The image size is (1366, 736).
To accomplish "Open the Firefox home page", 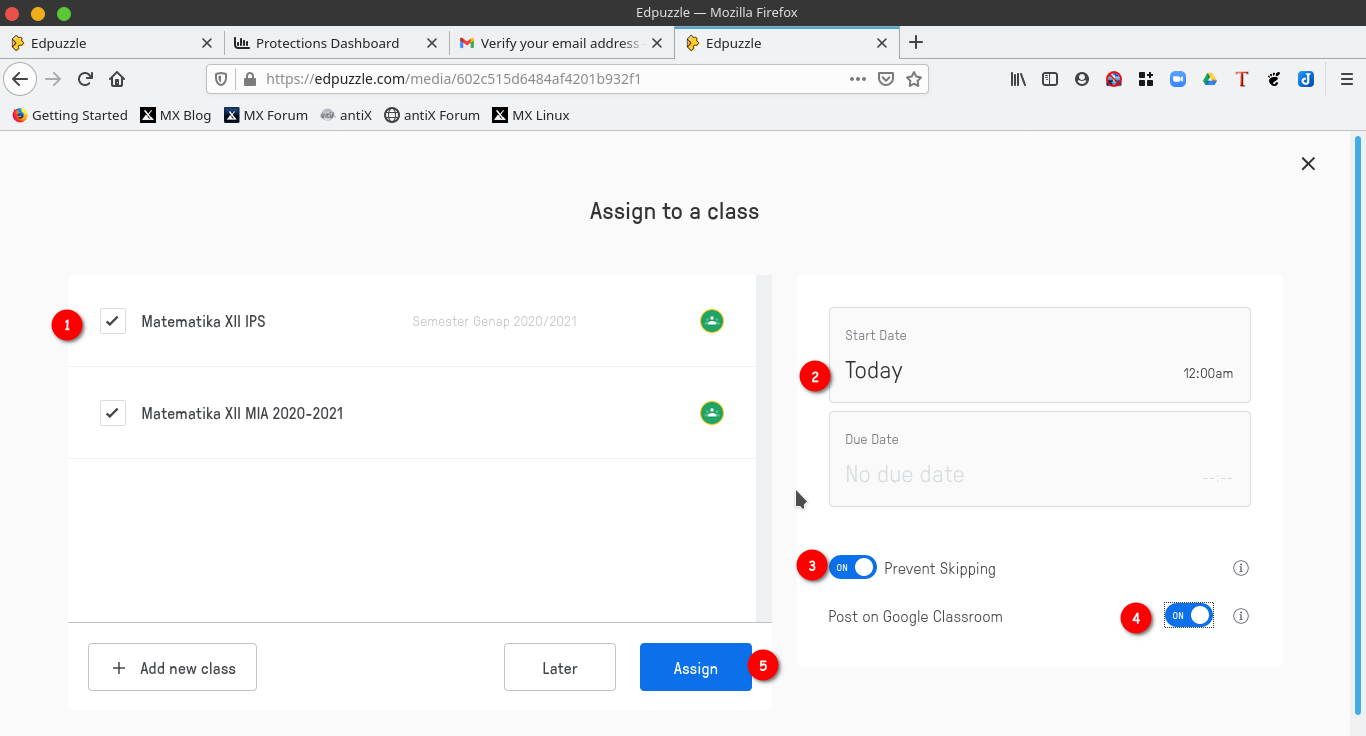I will coord(117,79).
